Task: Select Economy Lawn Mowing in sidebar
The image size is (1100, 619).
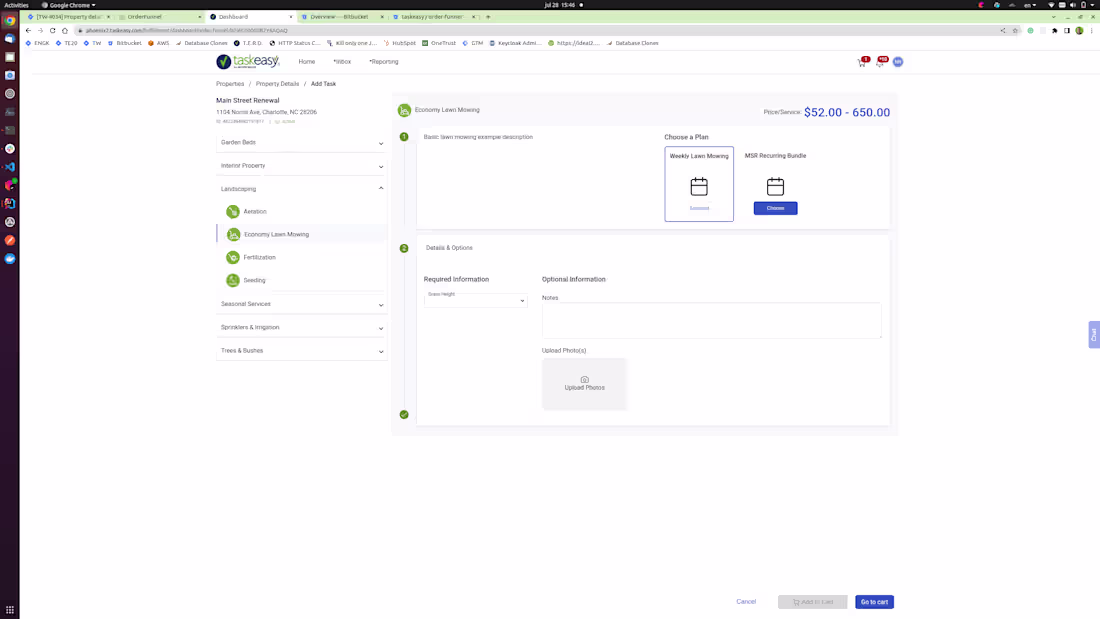Action: coord(302,234)
